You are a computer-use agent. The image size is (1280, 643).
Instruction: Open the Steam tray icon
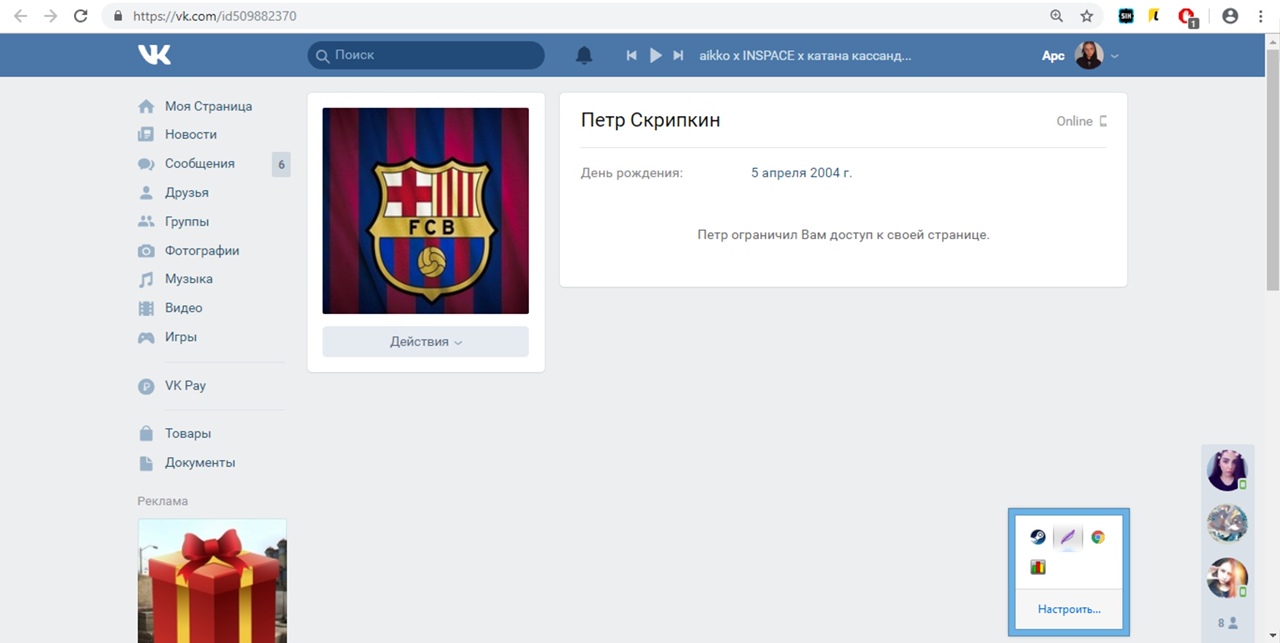coord(1038,537)
